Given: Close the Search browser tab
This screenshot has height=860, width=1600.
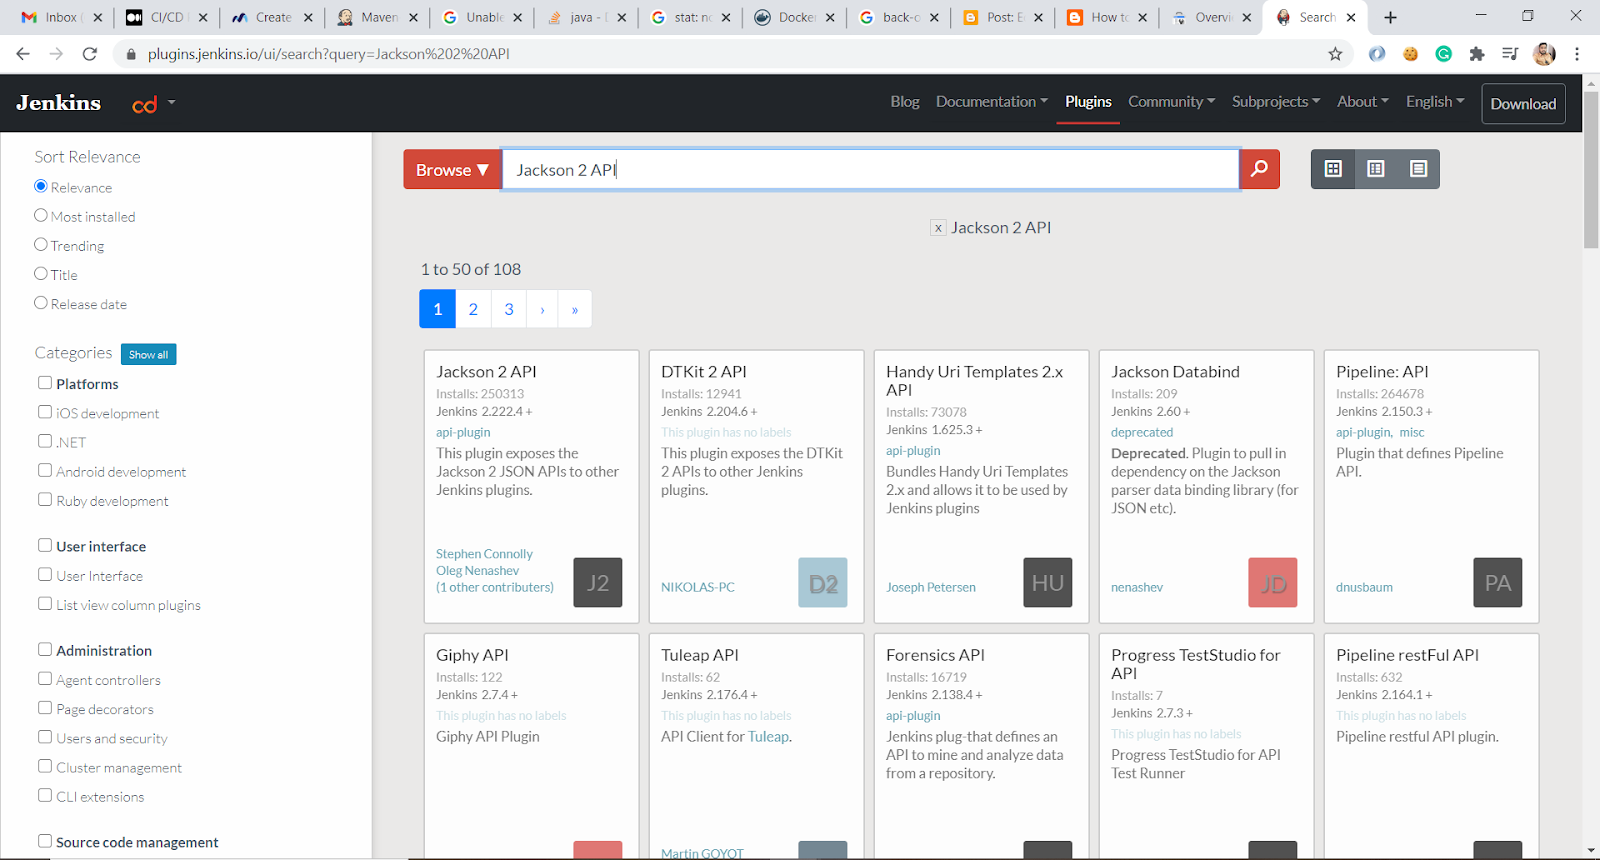Looking at the screenshot, I should pyautogui.click(x=1351, y=17).
